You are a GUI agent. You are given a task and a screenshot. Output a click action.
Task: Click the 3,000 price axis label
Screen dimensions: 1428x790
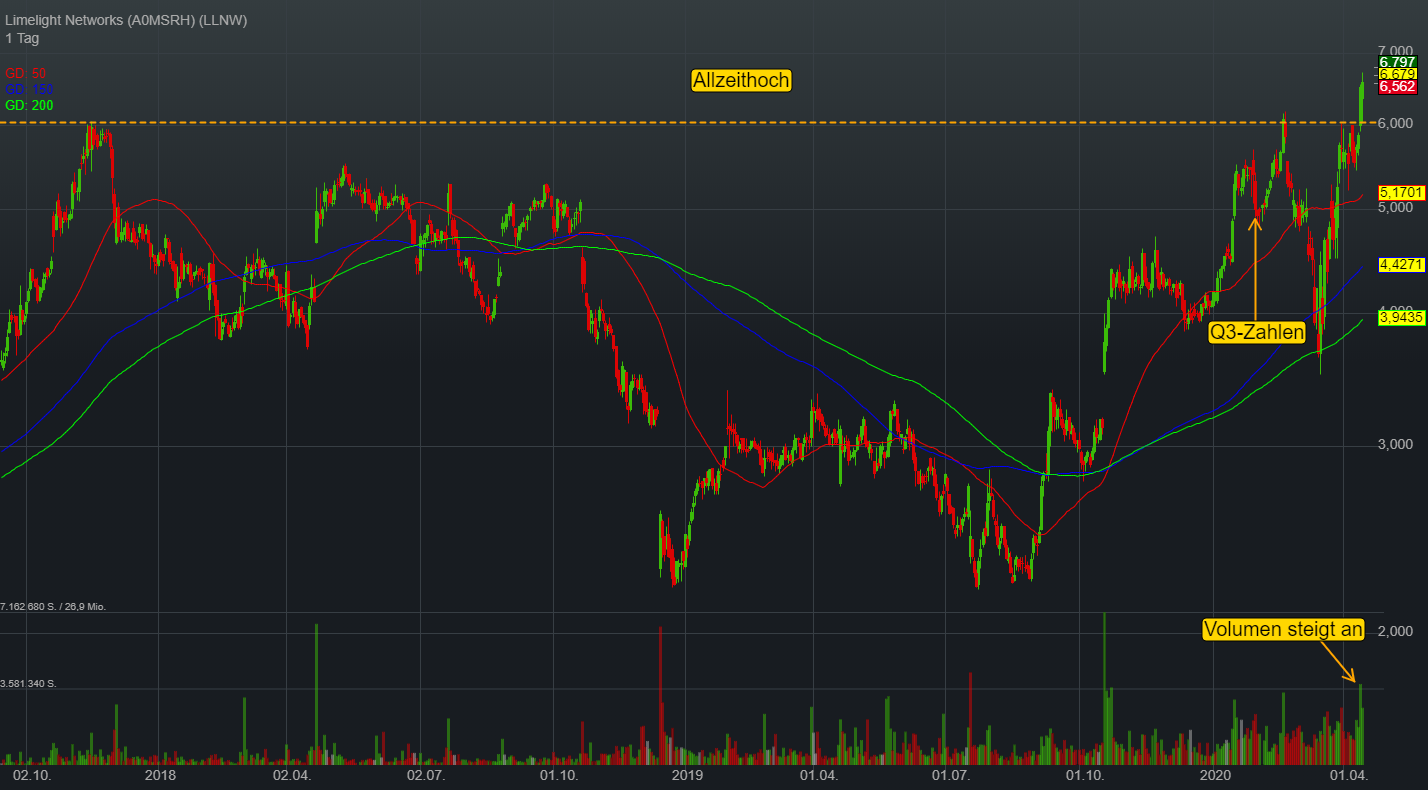coord(1395,444)
